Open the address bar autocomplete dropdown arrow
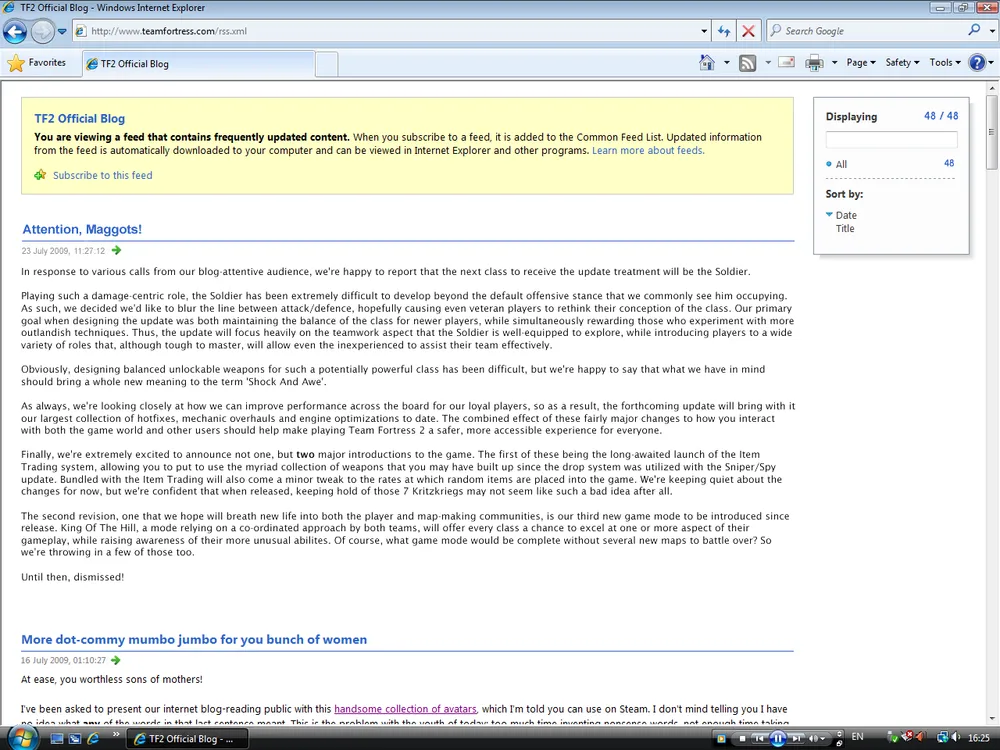 point(704,31)
